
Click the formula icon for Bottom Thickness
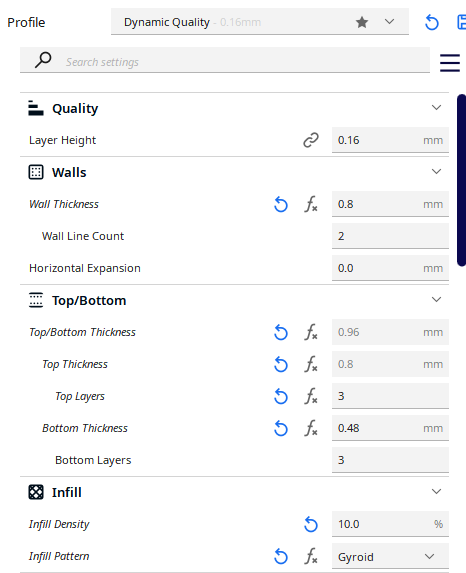(x=311, y=428)
